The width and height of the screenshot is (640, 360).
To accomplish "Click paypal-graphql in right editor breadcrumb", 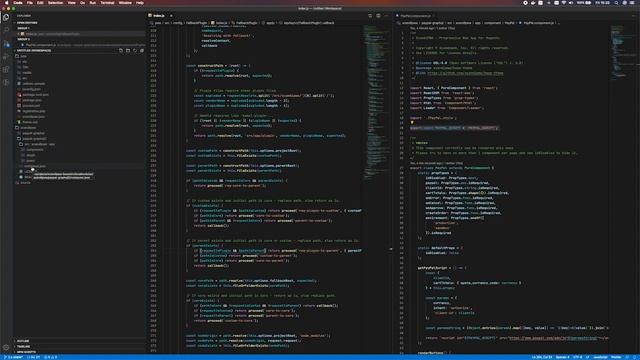I will point(432,23).
